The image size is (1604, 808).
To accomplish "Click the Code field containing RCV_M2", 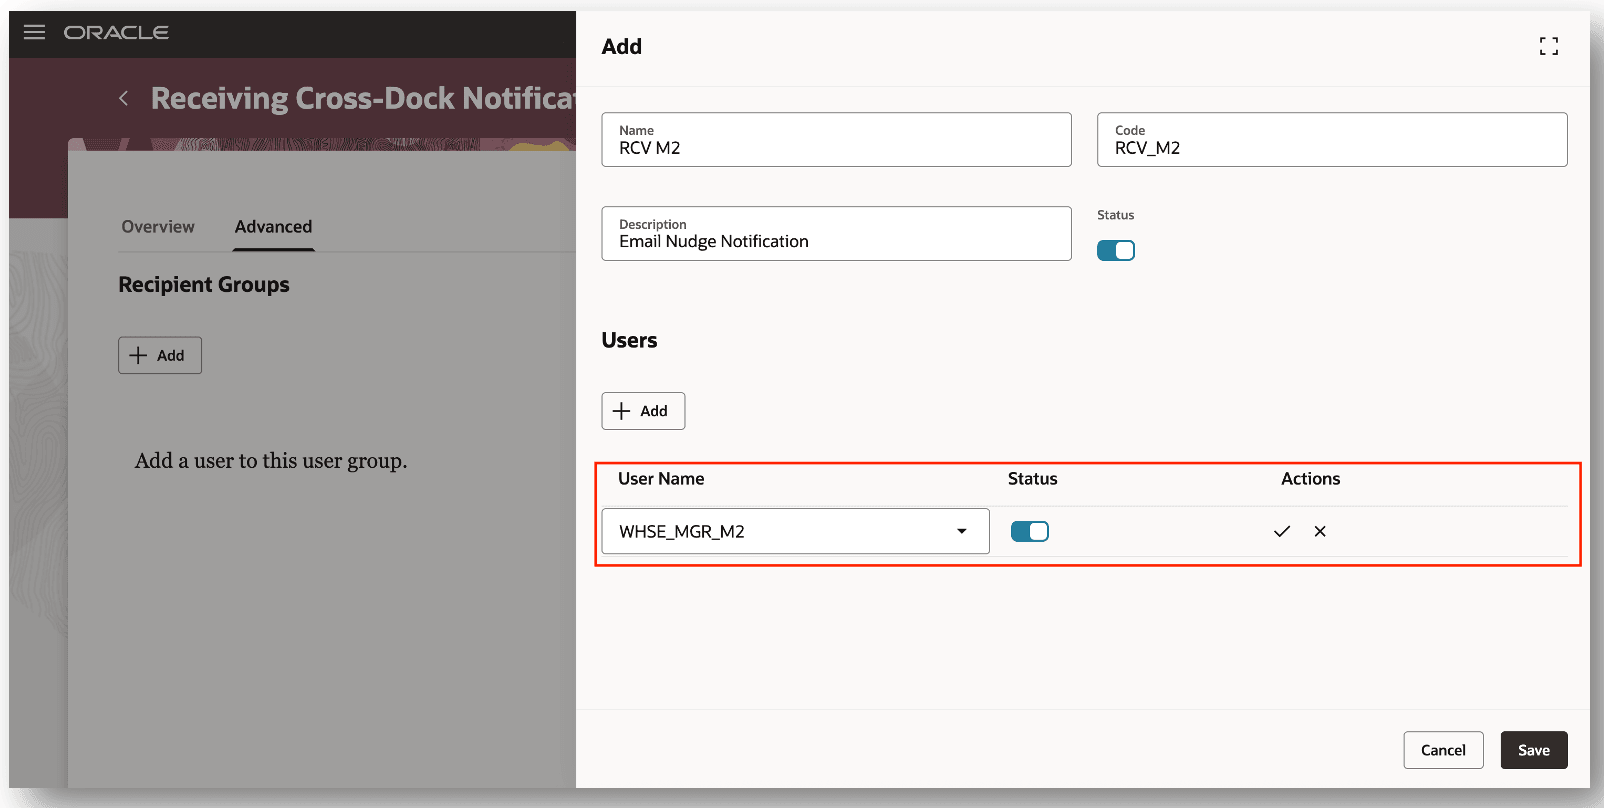I will [x=1332, y=139].
